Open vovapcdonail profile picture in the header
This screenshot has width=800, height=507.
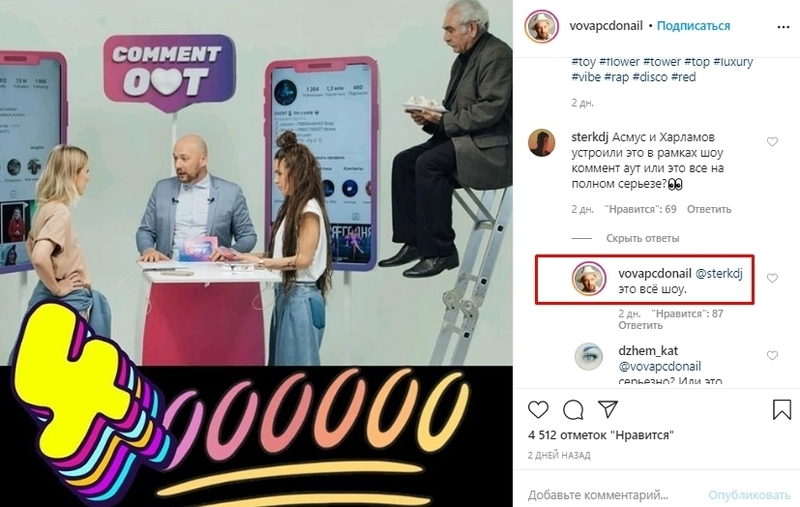coord(541,26)
